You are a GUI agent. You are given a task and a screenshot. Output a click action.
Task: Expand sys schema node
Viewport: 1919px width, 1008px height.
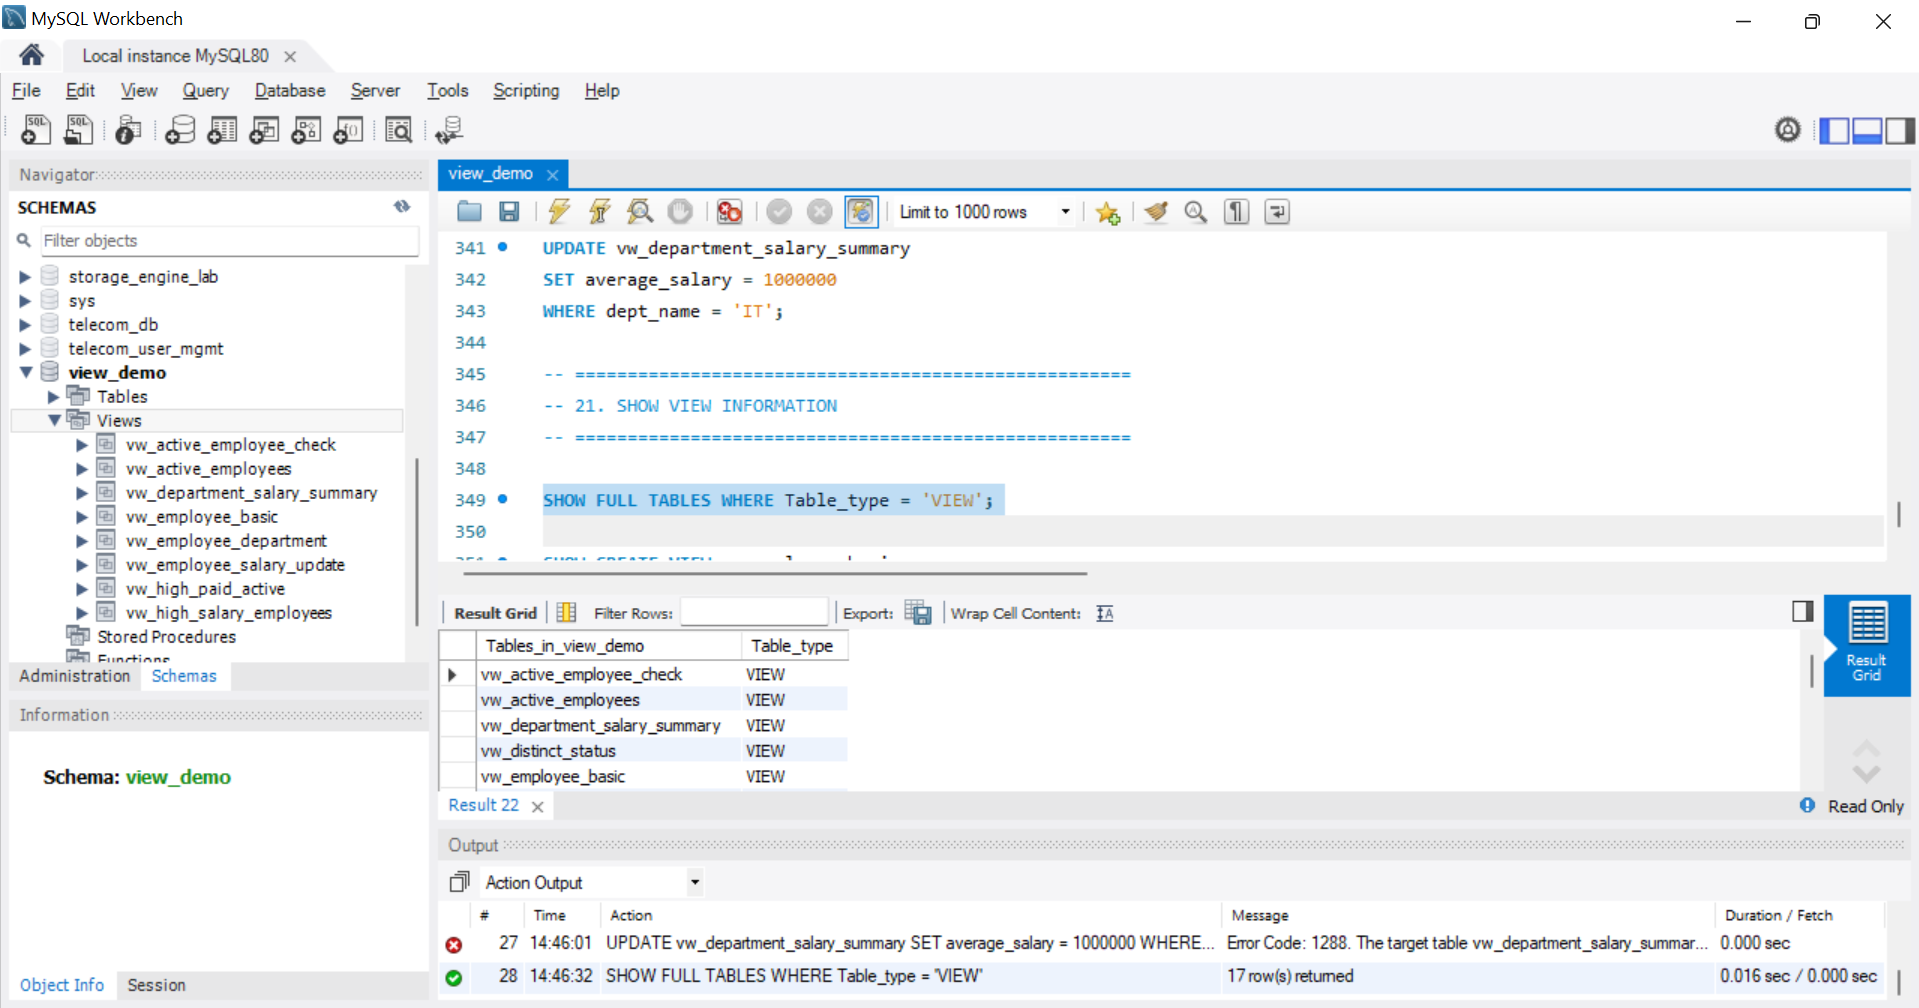point(25,301)
